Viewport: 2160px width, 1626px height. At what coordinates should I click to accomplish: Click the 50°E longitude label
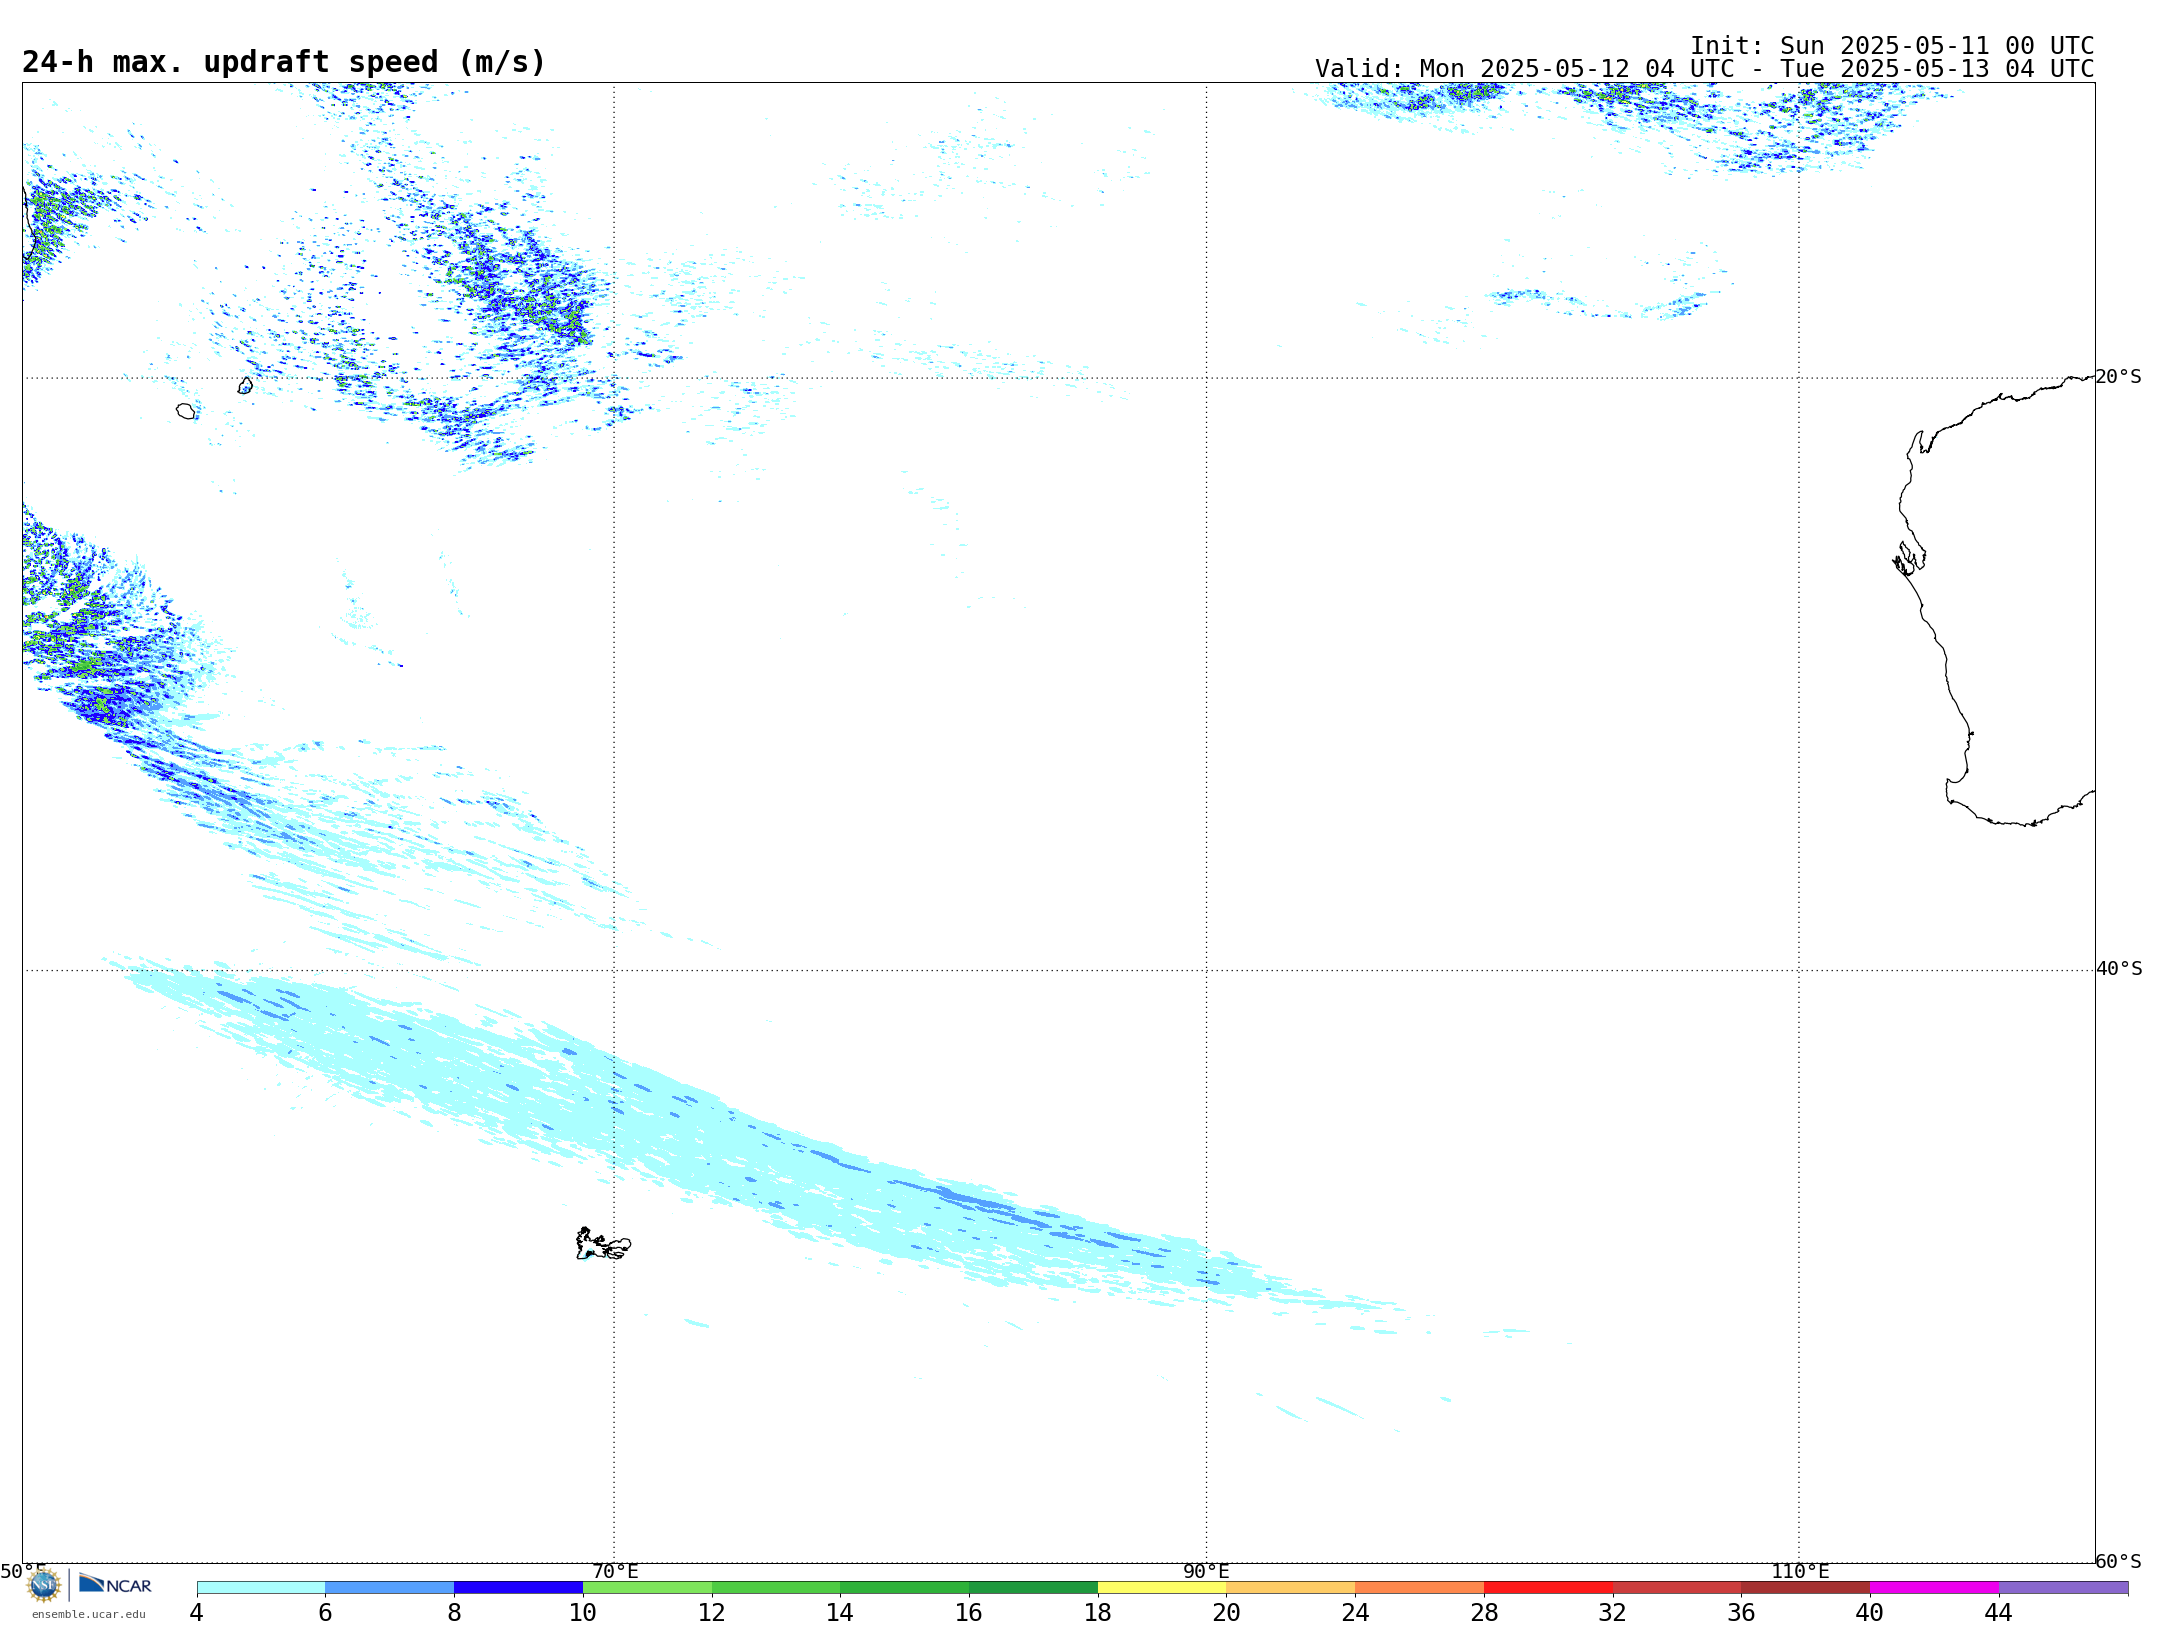(x=23, y=1572)
